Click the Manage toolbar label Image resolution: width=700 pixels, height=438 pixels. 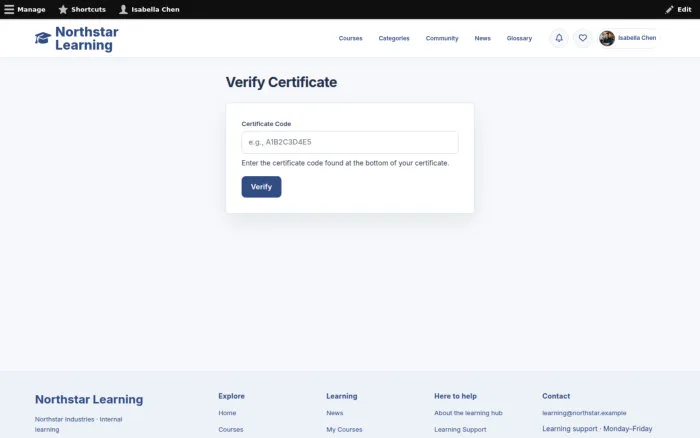[31, 9]
